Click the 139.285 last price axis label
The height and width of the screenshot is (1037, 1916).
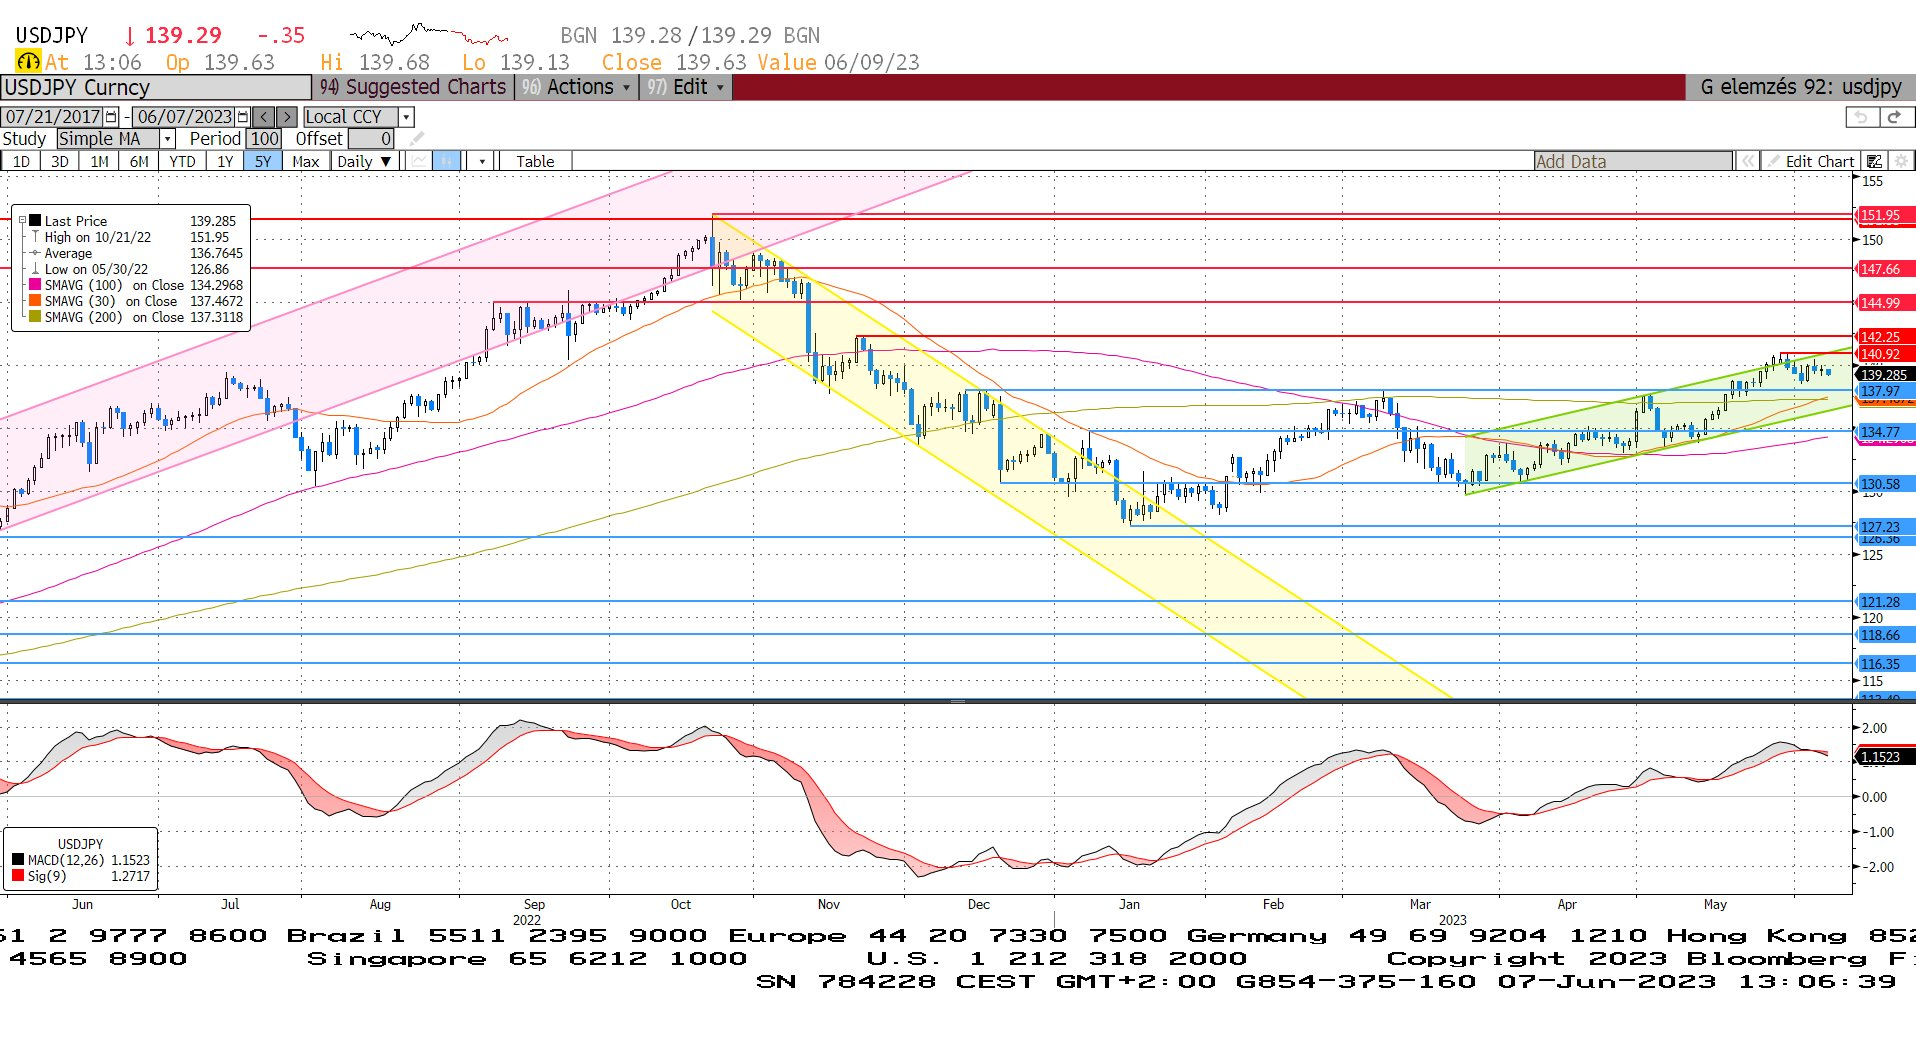[1884, 375]
